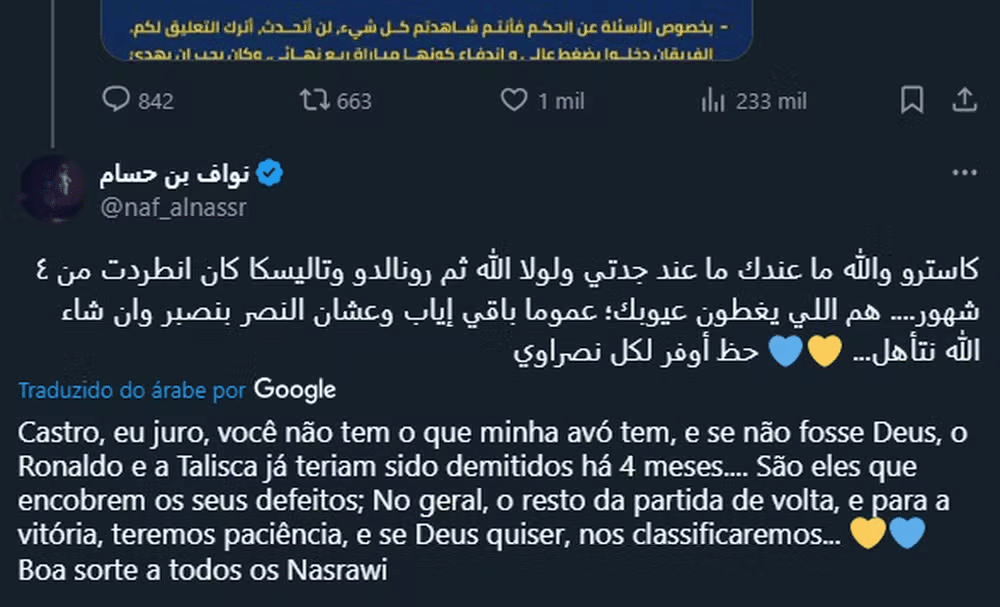Click the 842 replies count
Viewport: 1000px width, 607px height.
tap(156, 101)
